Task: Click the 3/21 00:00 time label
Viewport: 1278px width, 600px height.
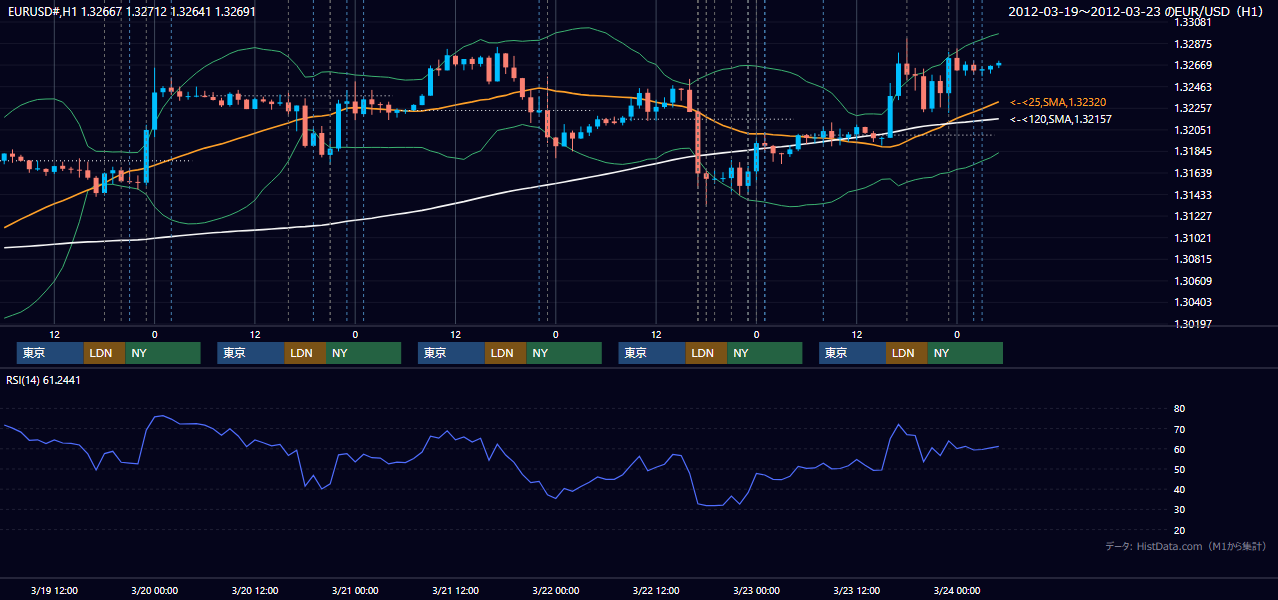Action: (355, 590)
